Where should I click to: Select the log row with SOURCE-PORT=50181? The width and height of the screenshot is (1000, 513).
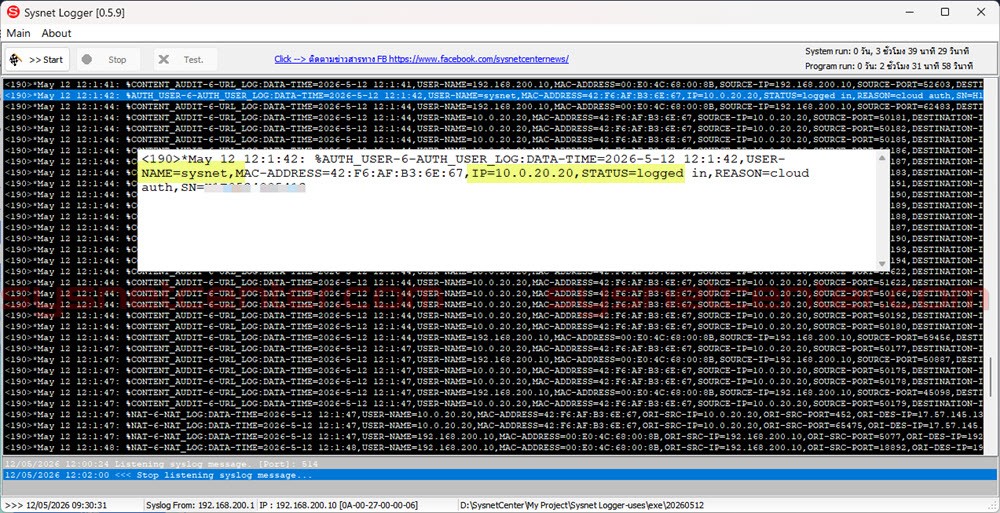tap(493, 117)
